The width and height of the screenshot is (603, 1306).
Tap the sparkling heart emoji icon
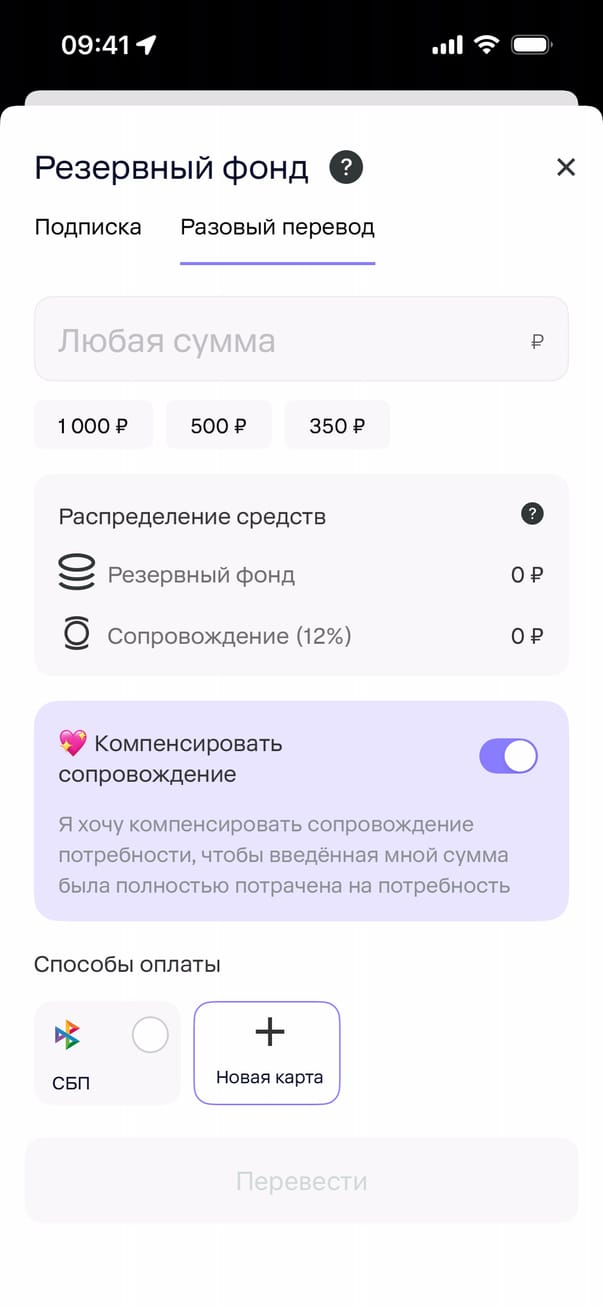pyautogui.click(x=72, y=743)
